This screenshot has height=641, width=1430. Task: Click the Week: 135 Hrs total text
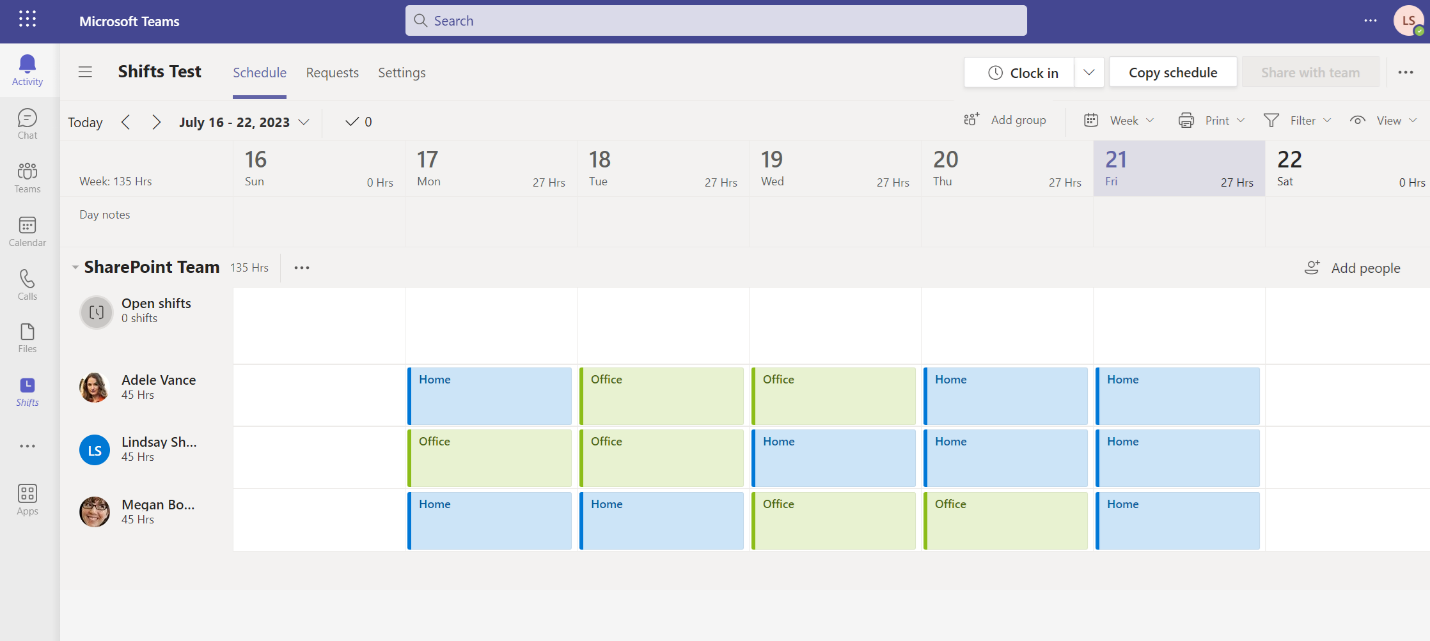tap(115, 182)
